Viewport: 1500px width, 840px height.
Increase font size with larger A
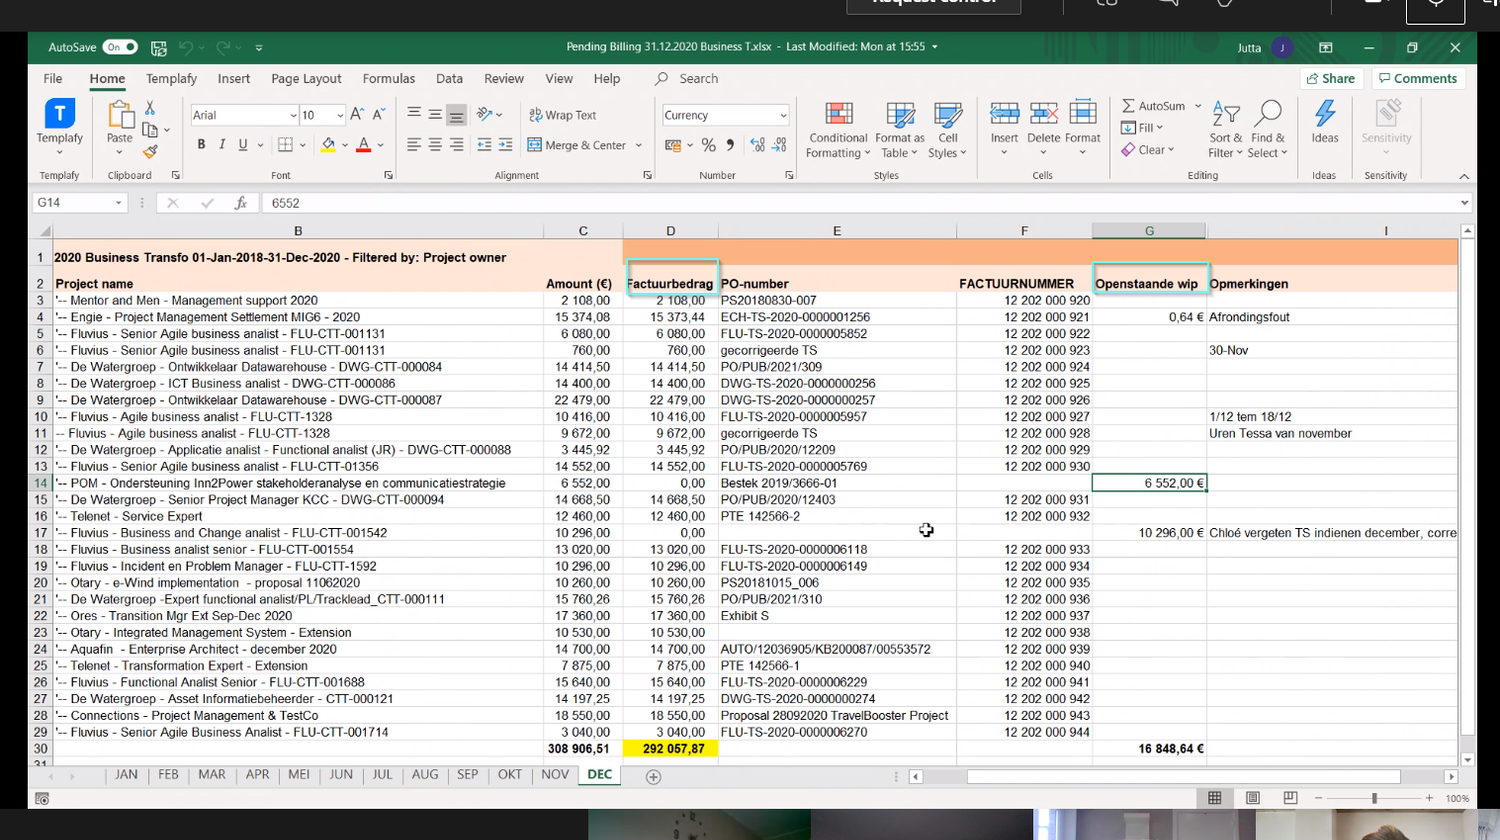click(357, 115)
